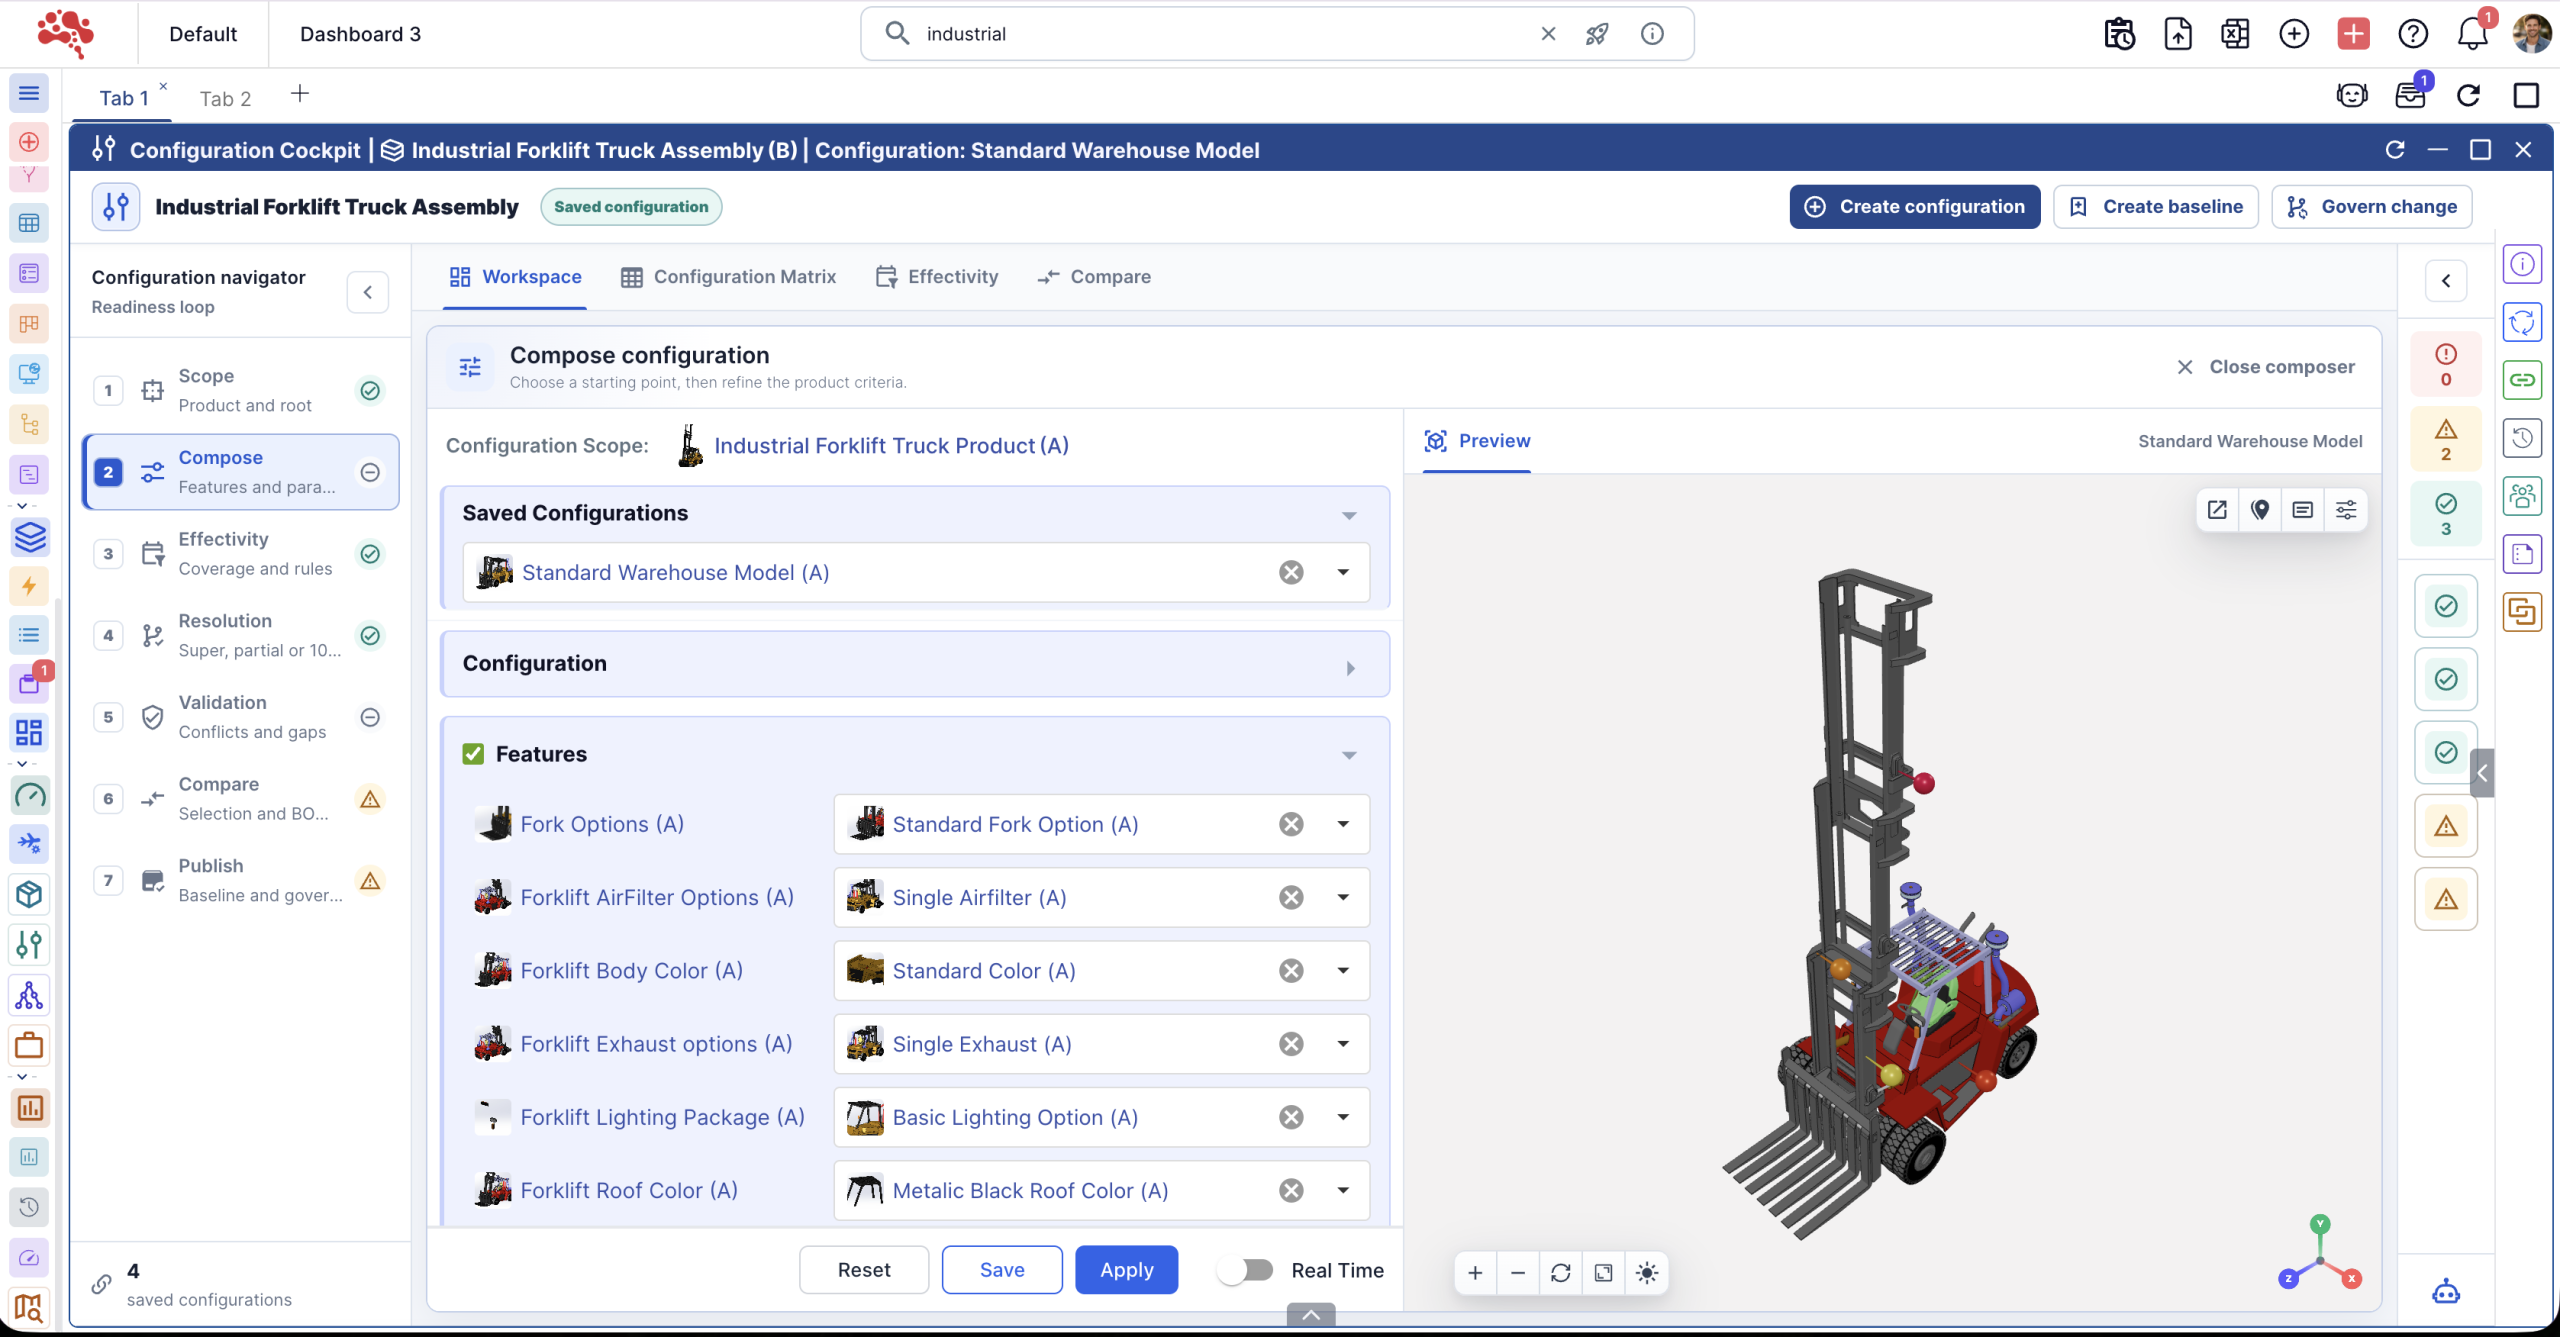Screen dimensions: 2560x1337
Task: Clear the Metalic Black Roof Color selection
Action: pyautogui.click(x=1292, y=1190)
